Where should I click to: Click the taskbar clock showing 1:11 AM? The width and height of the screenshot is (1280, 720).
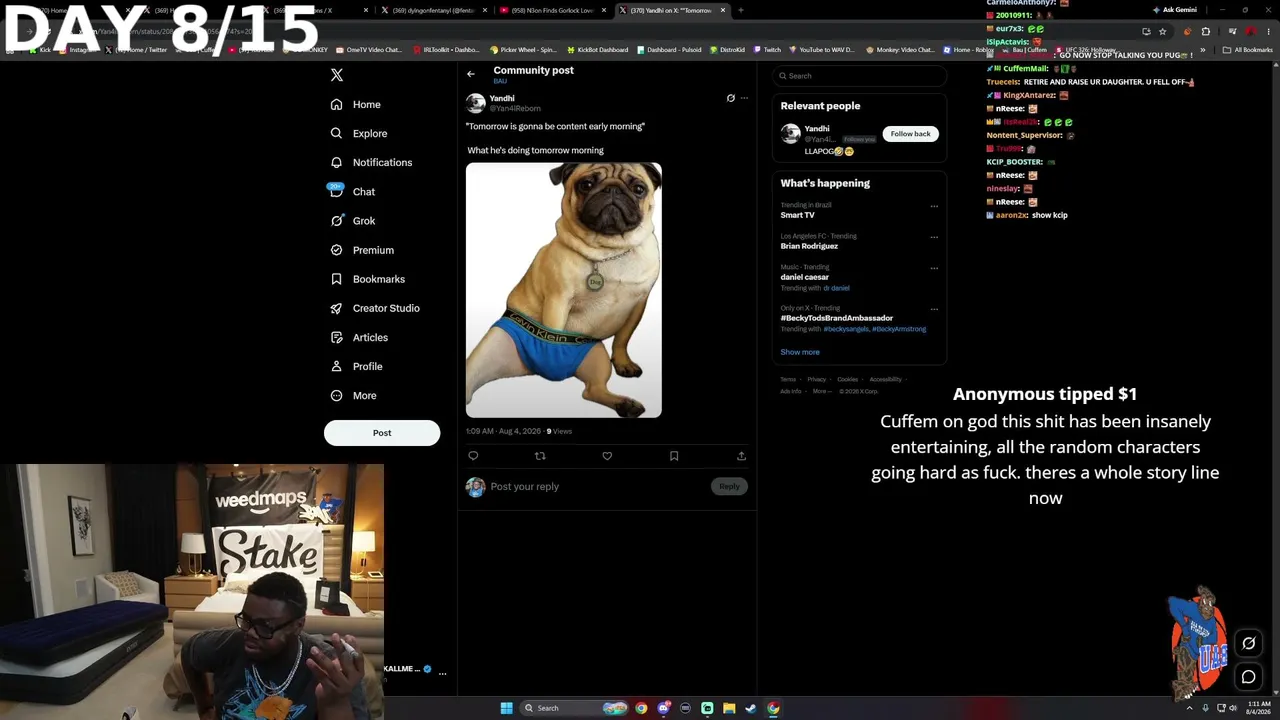coord(1259,708)
